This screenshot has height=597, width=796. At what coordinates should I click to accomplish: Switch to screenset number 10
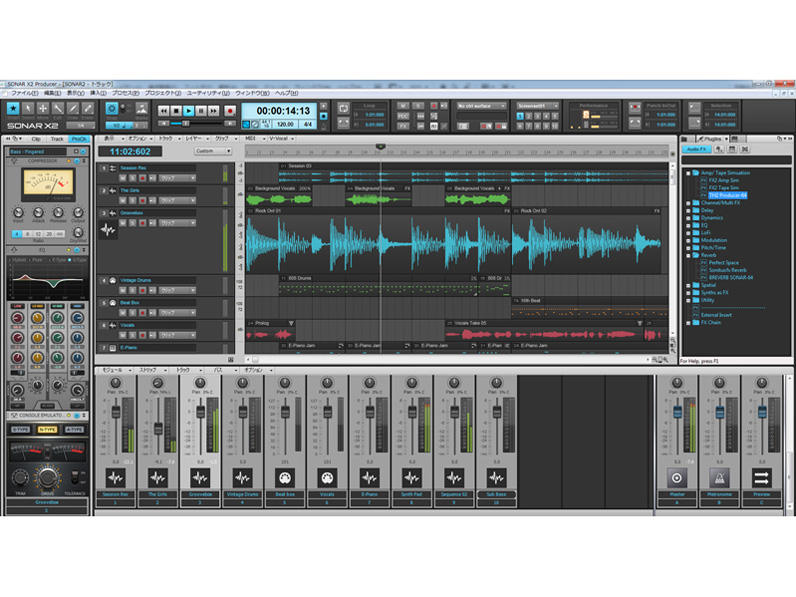click(x=554, y=125)
